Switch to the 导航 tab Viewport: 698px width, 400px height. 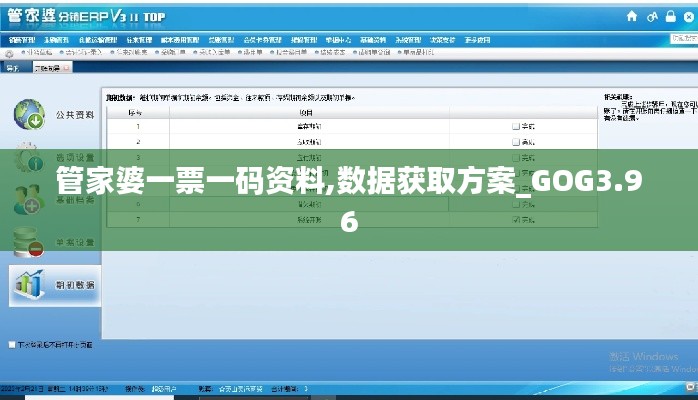(13, 68)
